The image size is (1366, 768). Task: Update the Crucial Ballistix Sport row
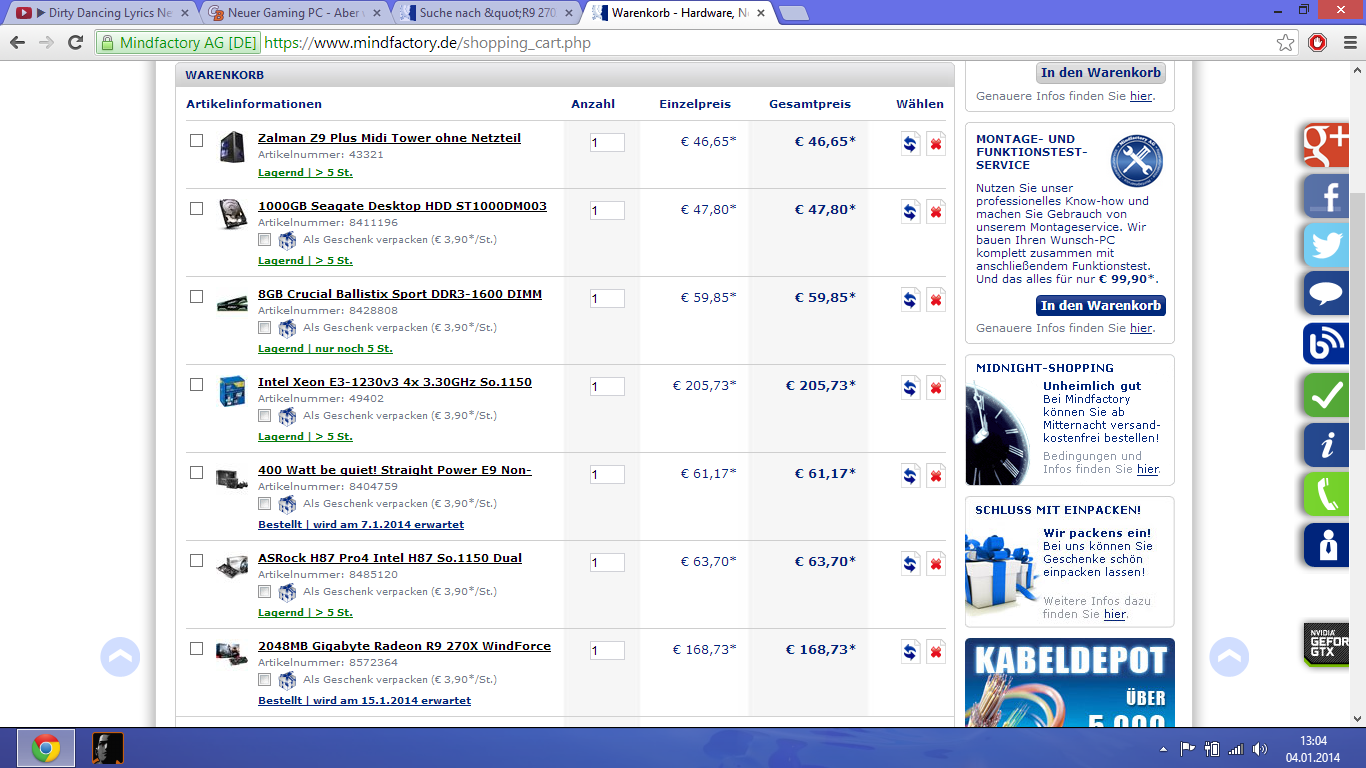point(910,299)
